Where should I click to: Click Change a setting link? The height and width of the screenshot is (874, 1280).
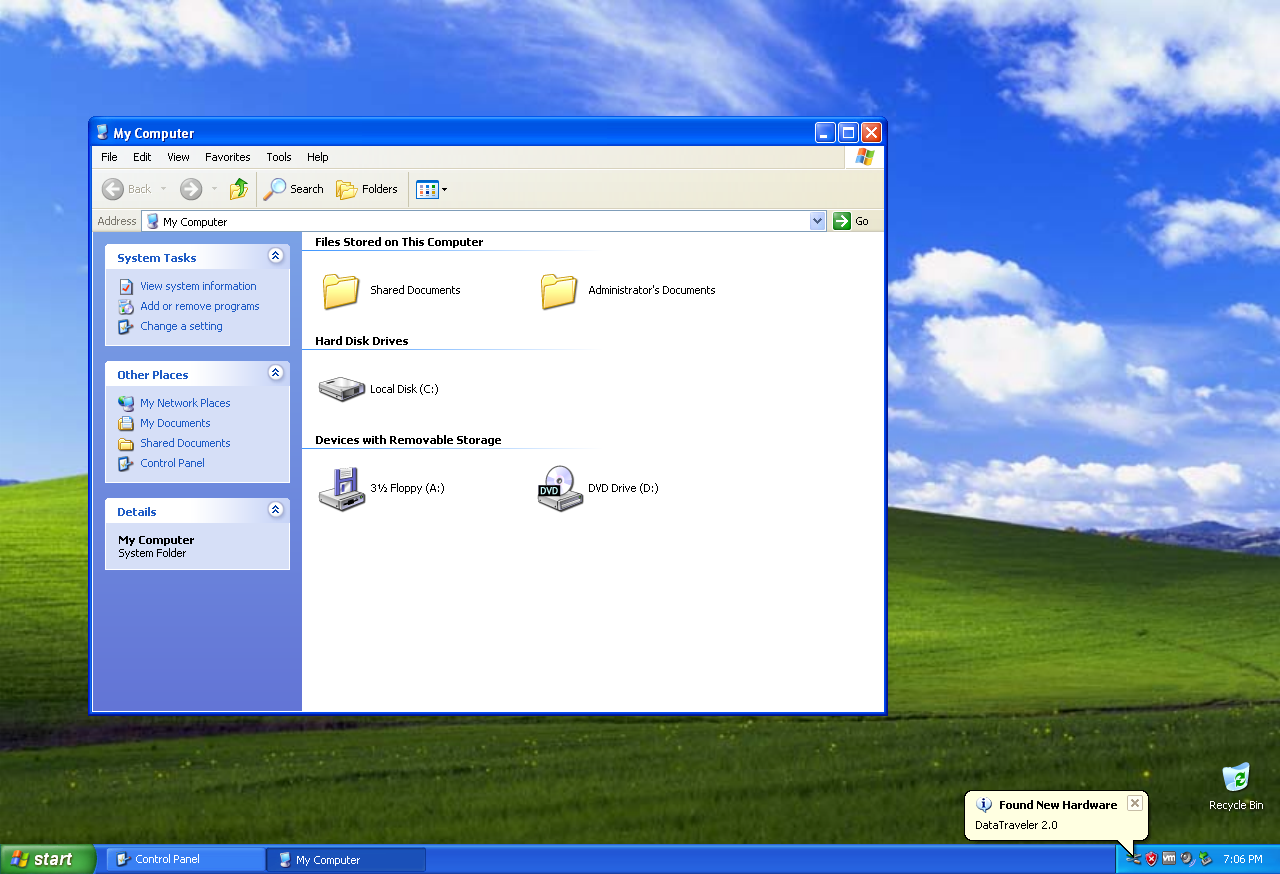[x=181, y=326]
